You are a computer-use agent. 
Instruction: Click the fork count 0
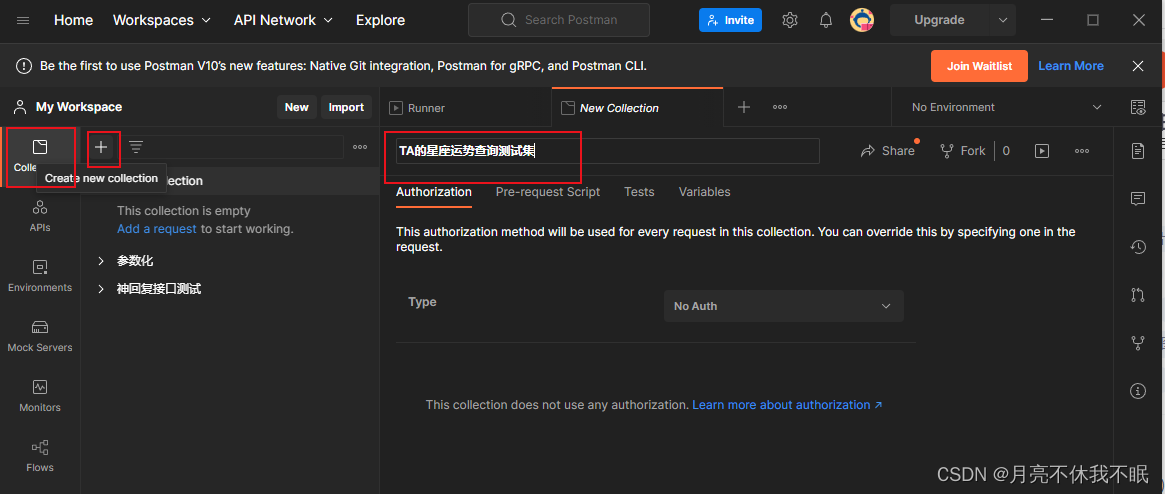click(x=1006, y=151)
